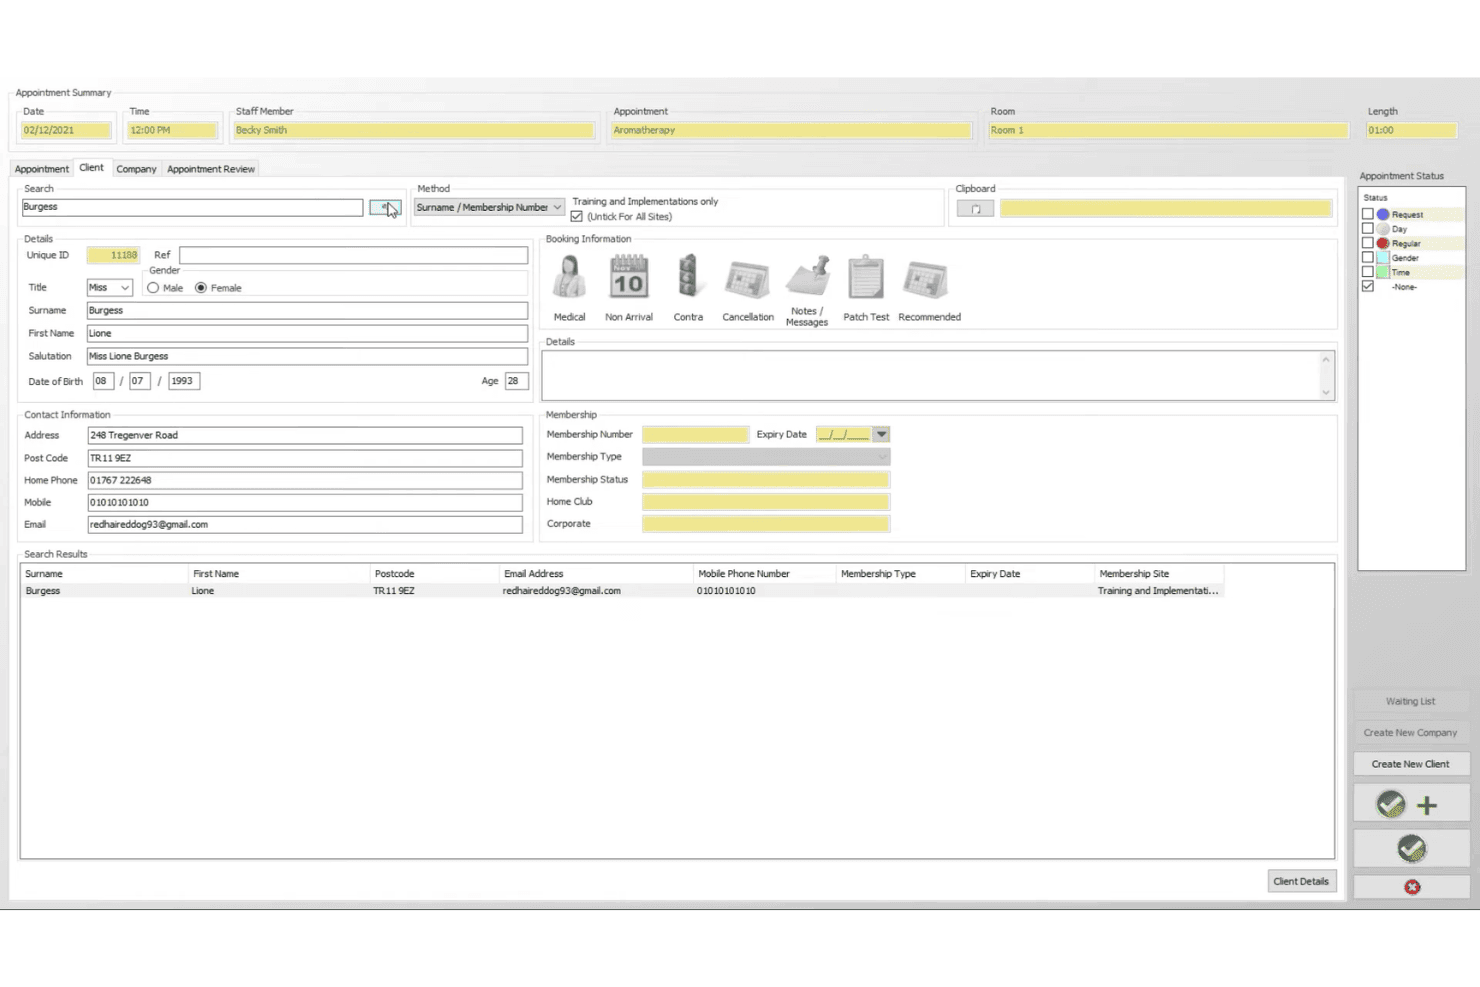The image size is (1480, 987).
Task: Click the search button next to Burgess
Action: (385, 208)
